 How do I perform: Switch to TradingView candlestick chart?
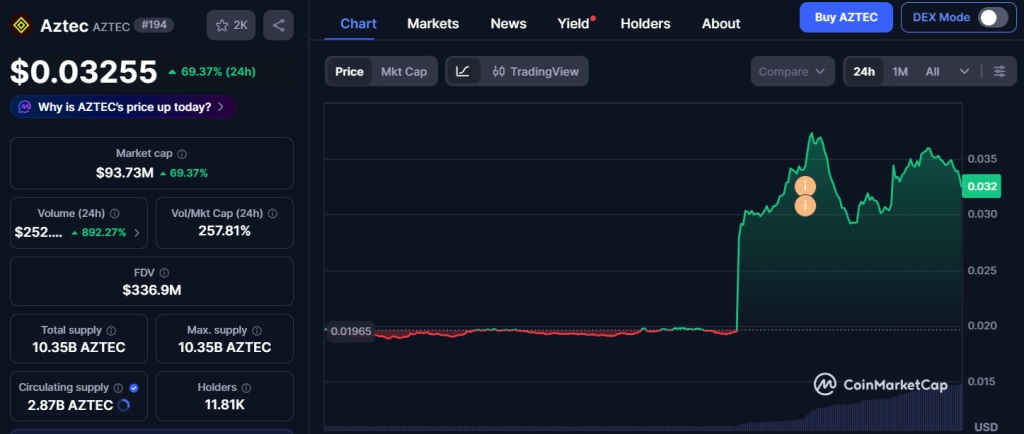click(x=535, y=71)
